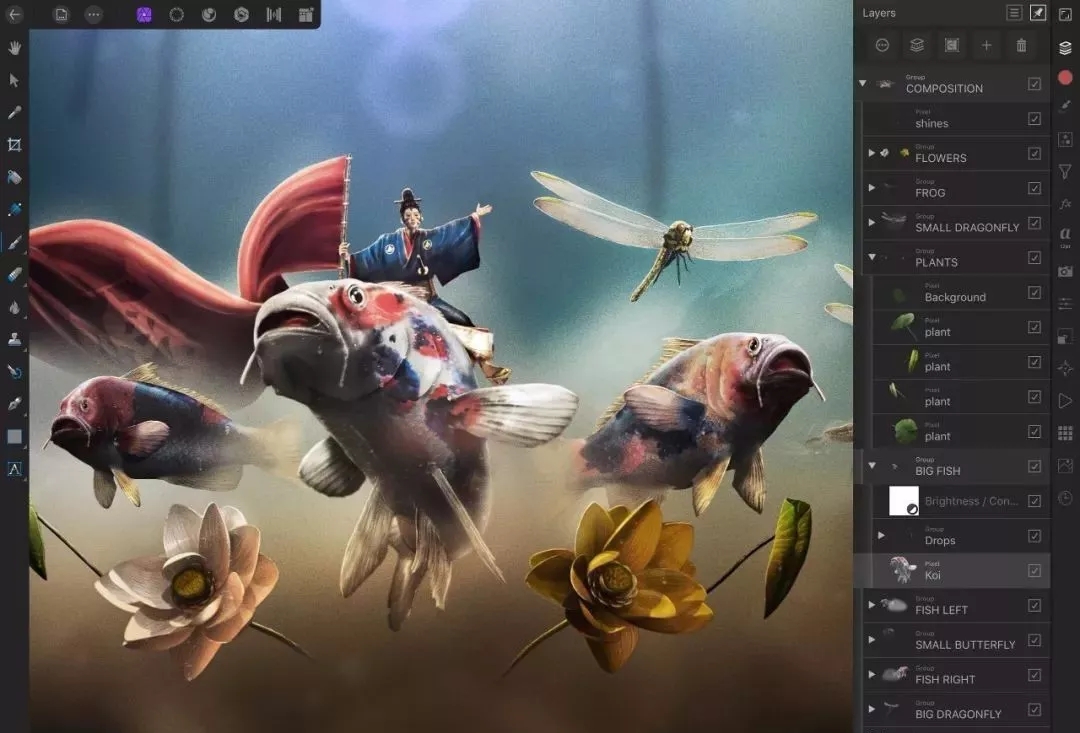Open the fx layer effects studio
1080x733 pixels.
tap(1065, 204)
